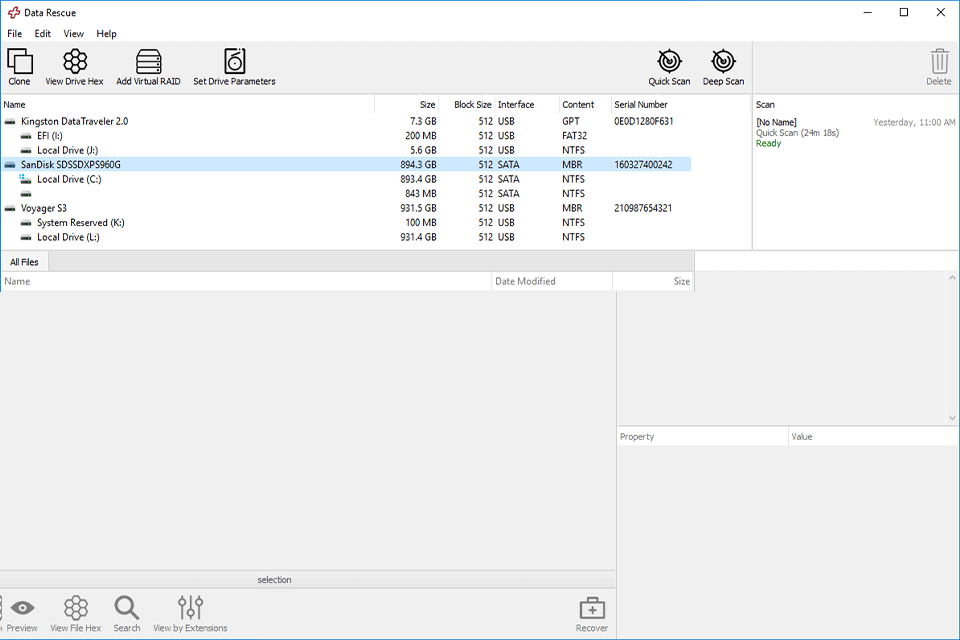Click the FAT32 content cell

coord(574,136)
